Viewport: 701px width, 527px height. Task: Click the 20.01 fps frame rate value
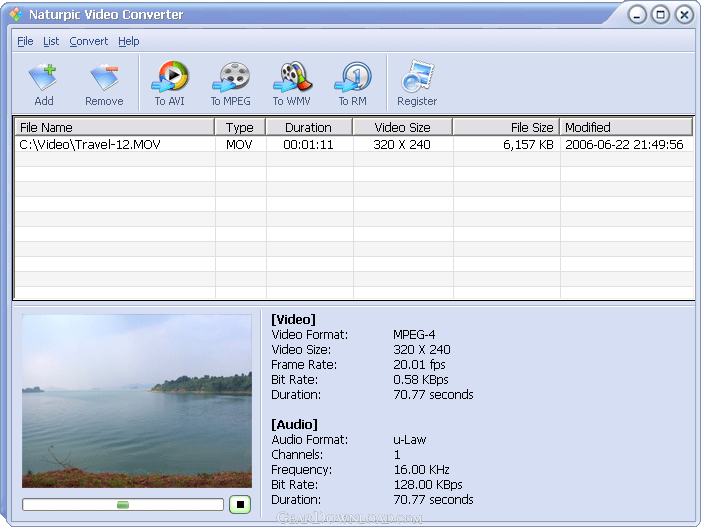pos(419,364)
